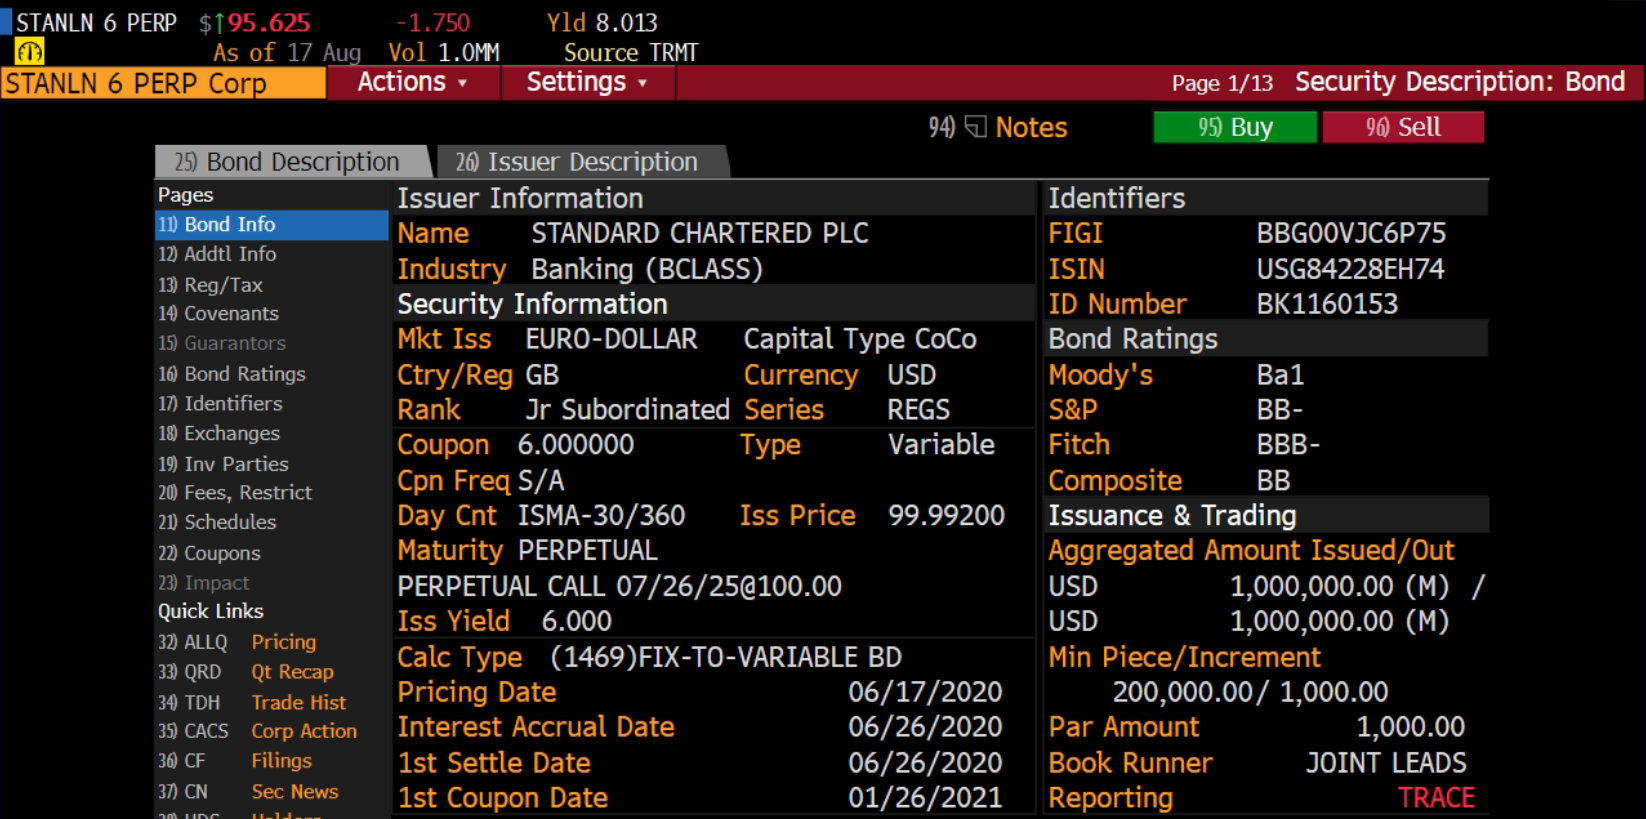Click the ID Number BK1160153
The height and width of the screenshot is (819, 1646).
point(1327,304)
